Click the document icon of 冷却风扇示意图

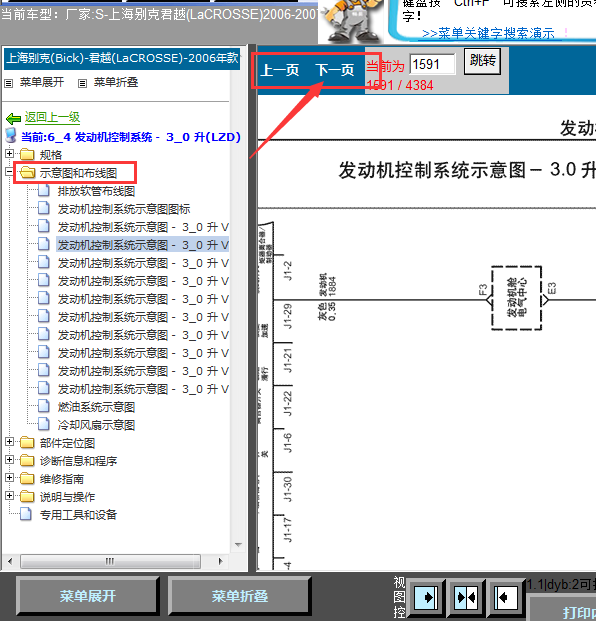(44, 424)
